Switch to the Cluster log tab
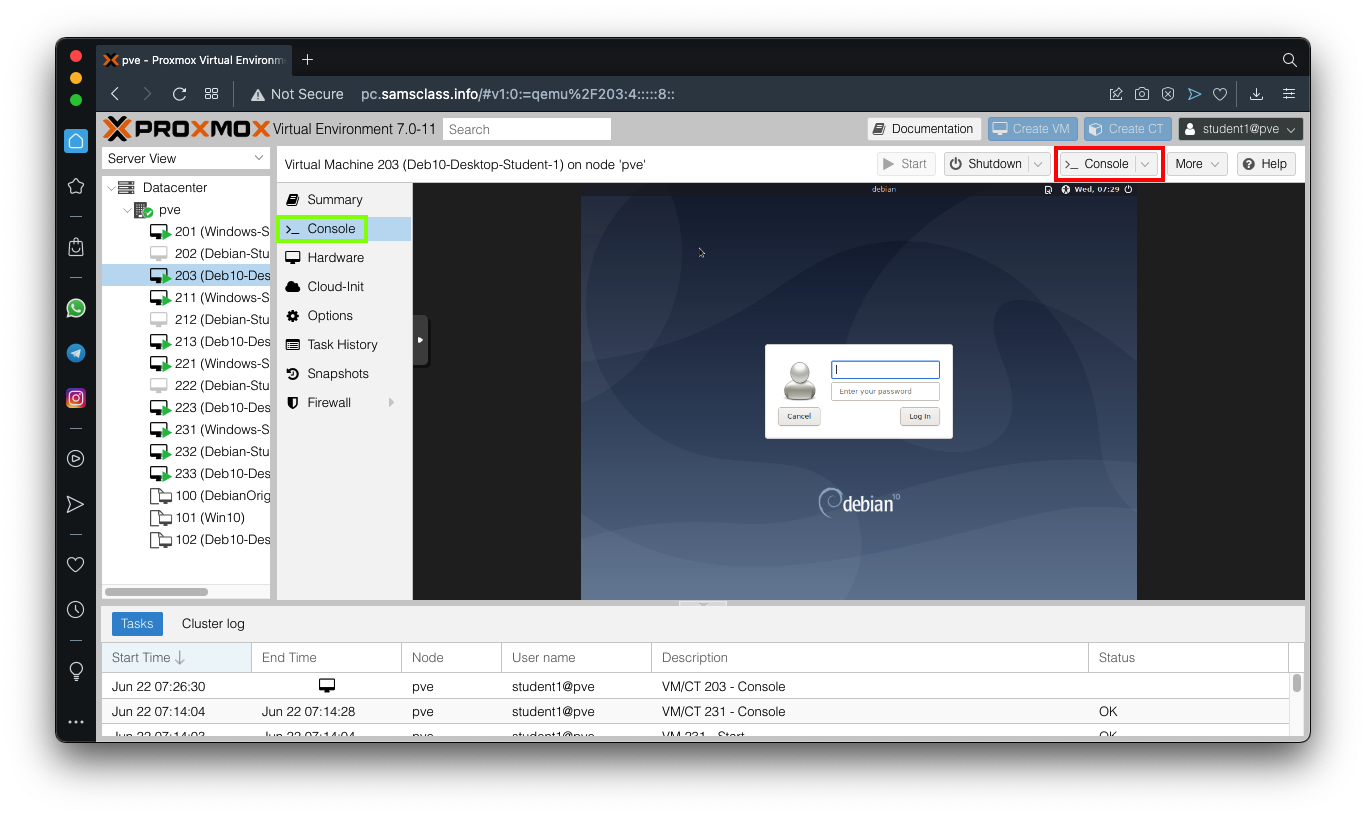This screenshot has width=1366, height=816. 213,624
